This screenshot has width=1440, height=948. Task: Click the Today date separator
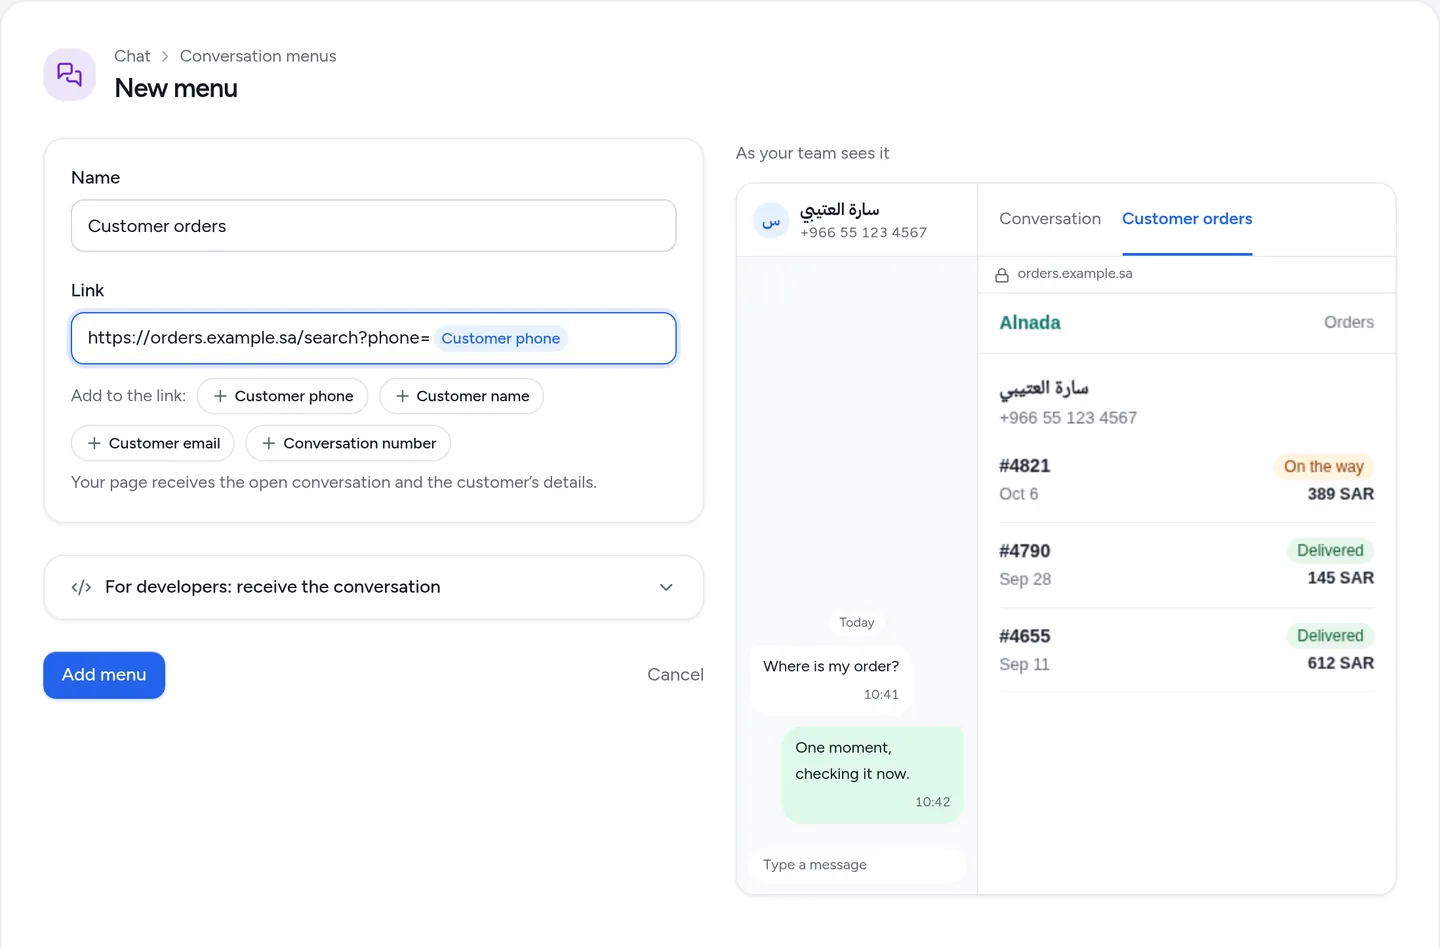857,622
